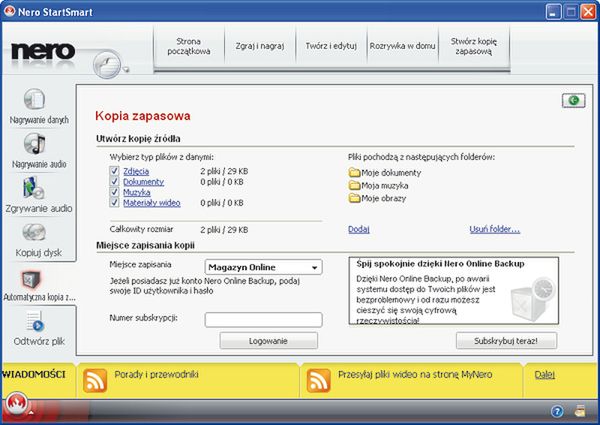Open the Materiały wideo link
This screenshot has width=600, height=425.
point(152,203)
